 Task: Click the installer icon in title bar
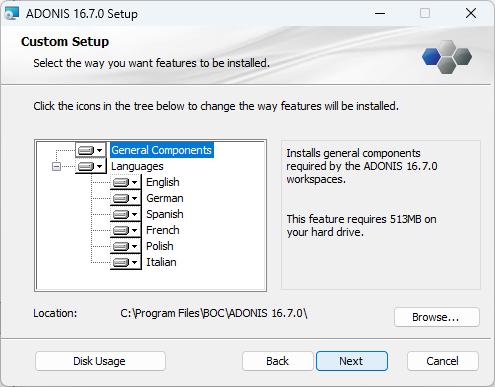pos(12,14)
